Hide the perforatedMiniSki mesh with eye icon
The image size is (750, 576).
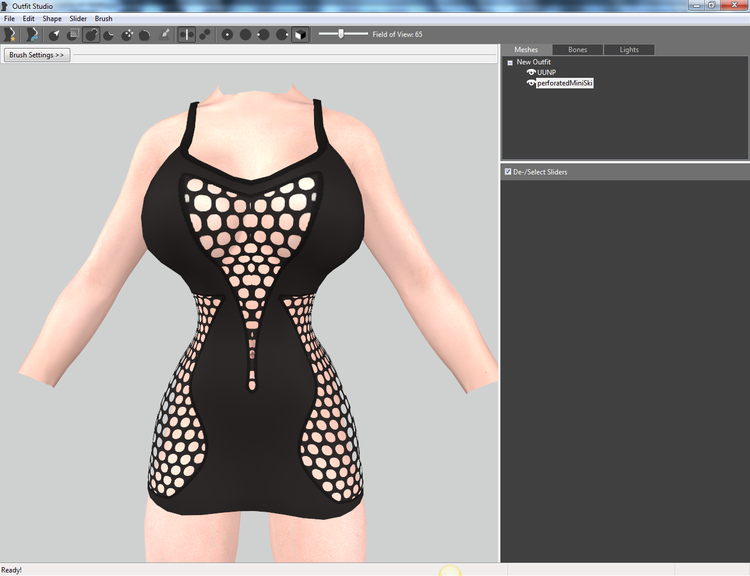(531, 83)
